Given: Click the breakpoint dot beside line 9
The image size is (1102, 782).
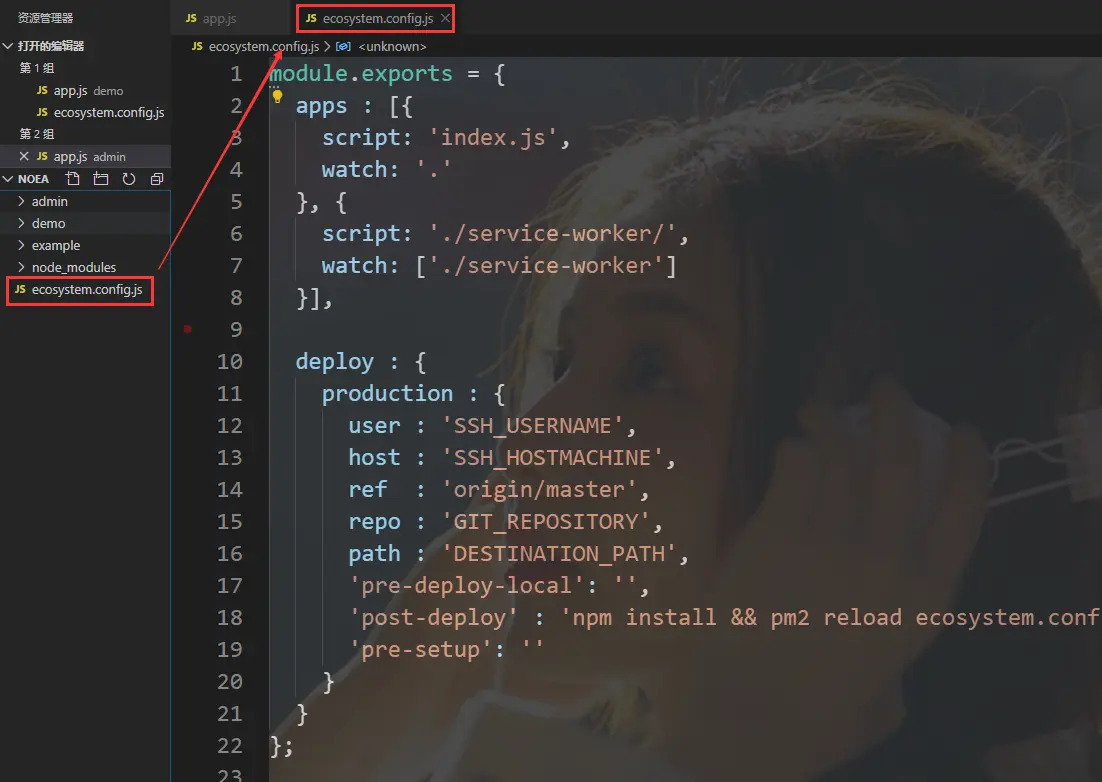Looking at the screenshot, I should tap(188, 329).
